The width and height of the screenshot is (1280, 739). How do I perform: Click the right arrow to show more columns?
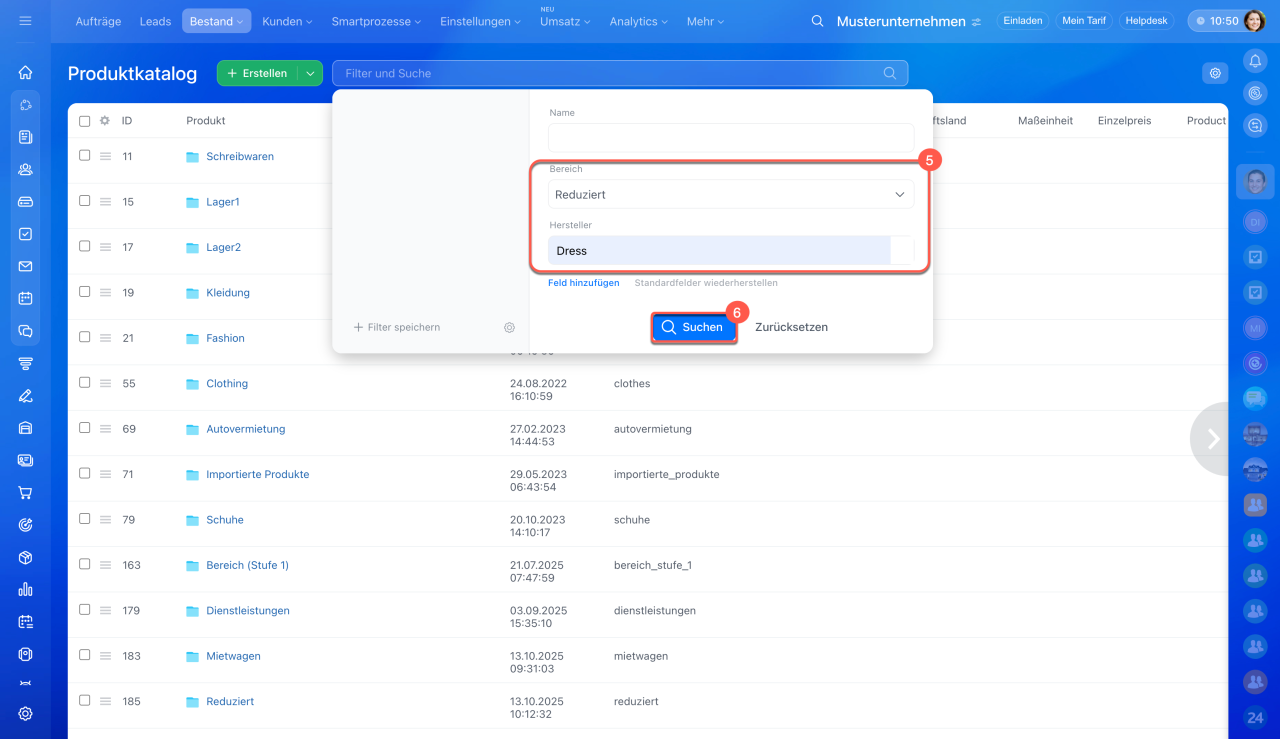tap(1212, 438)
